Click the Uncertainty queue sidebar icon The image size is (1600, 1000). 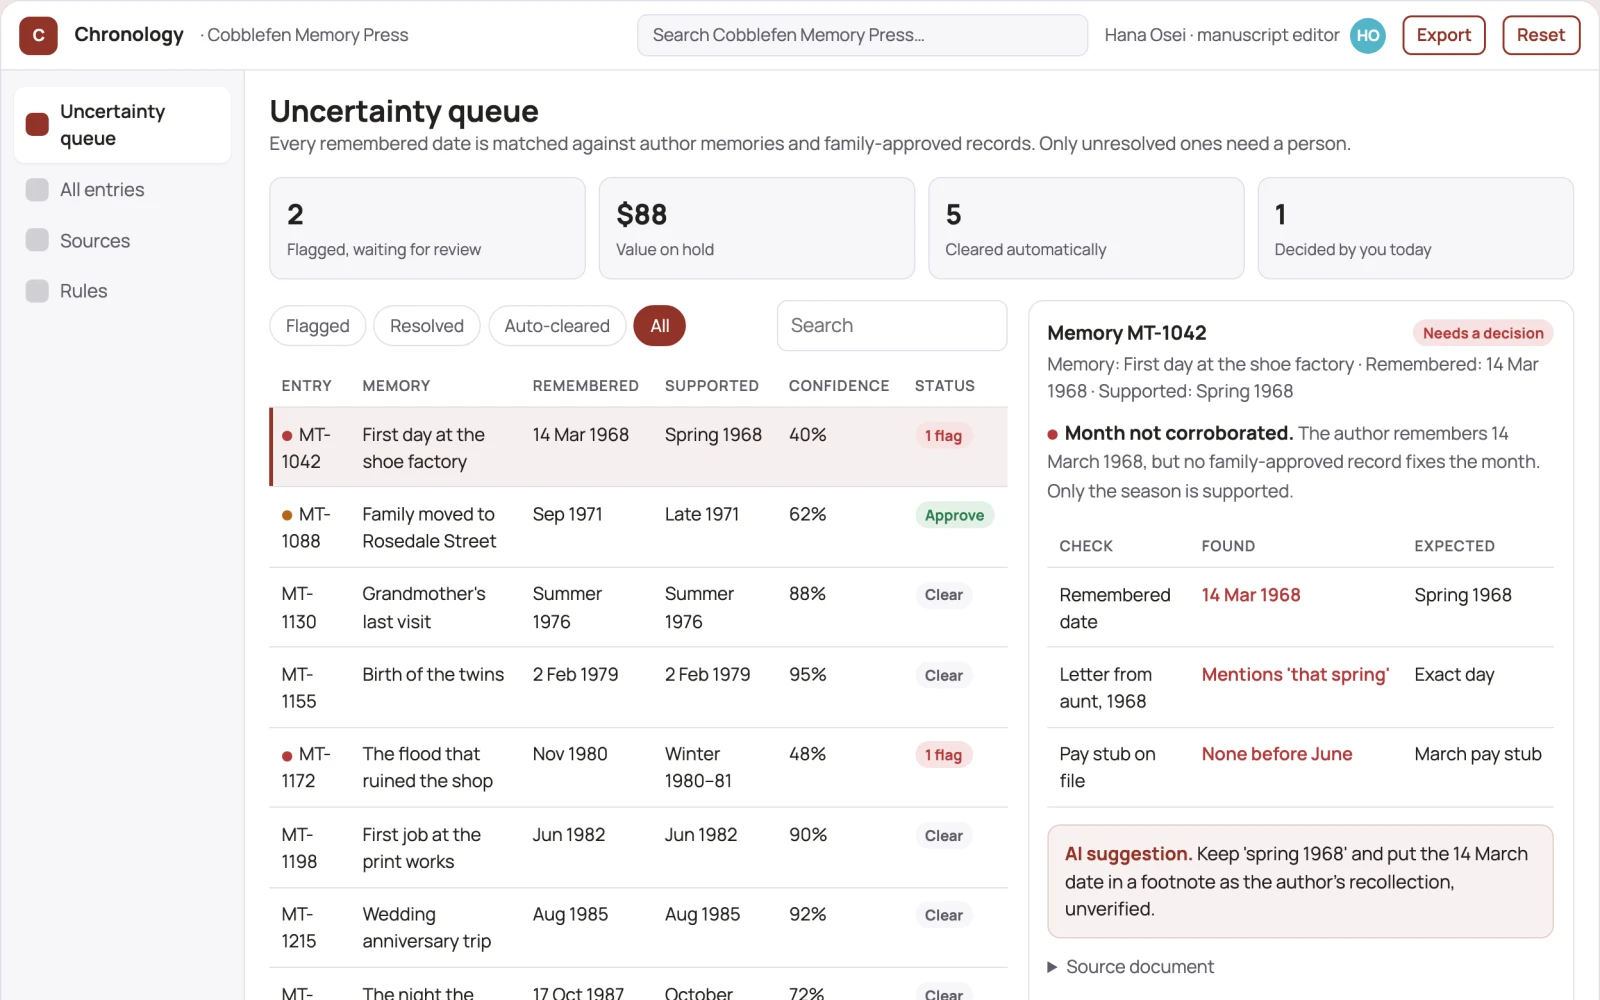click(x=37, y=124)
